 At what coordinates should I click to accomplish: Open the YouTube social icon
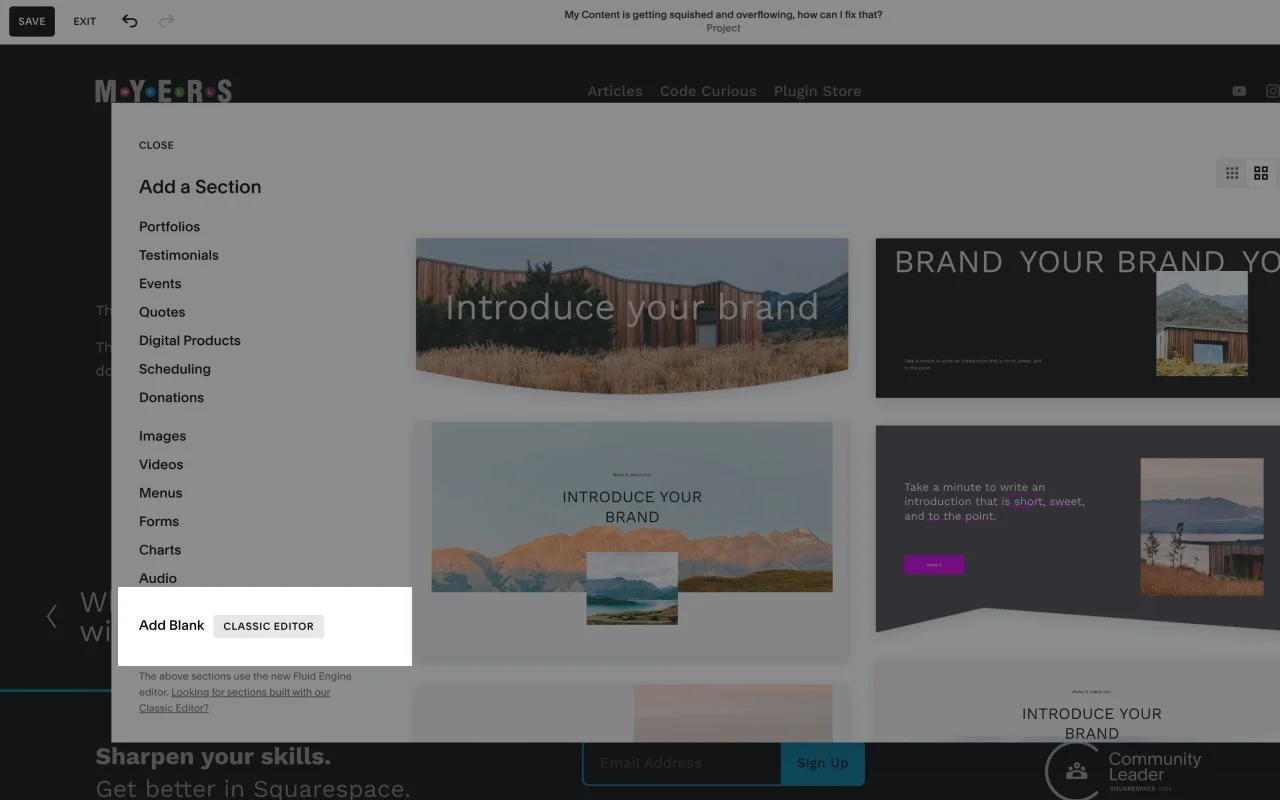click(1239, 91)
